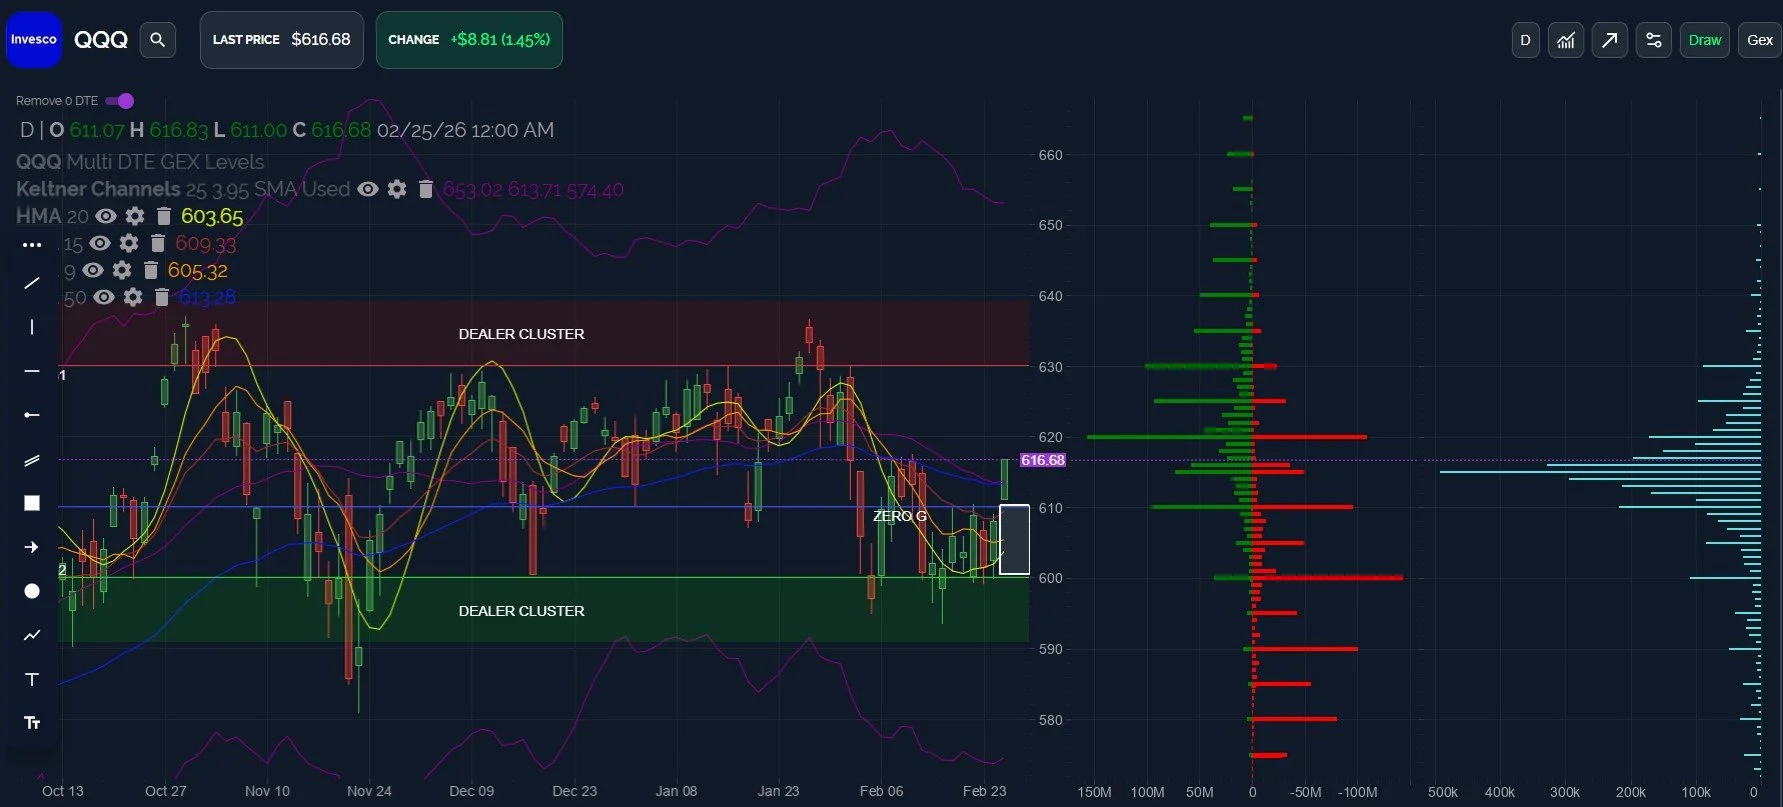Open the ticker search magnifier
The width and height of the screenshot is (1783, 807).
pos(157,40)
